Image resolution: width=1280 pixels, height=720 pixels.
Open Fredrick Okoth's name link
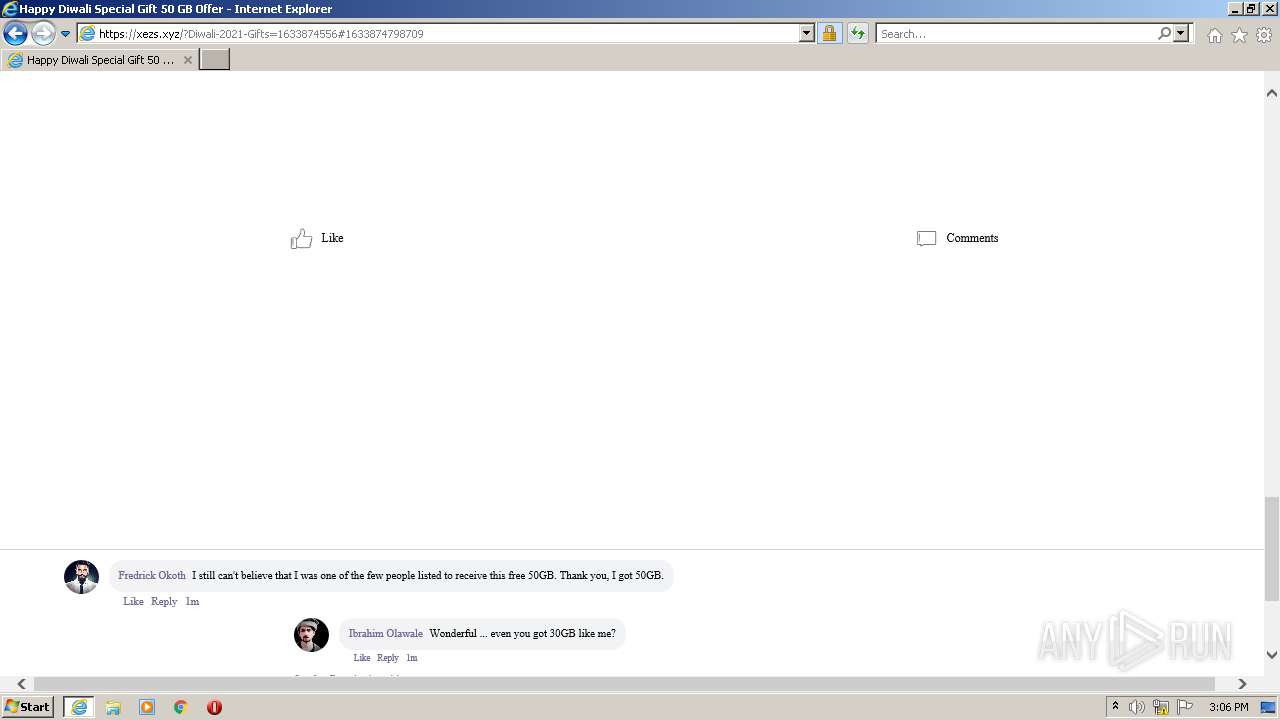[x=152, y=576]
